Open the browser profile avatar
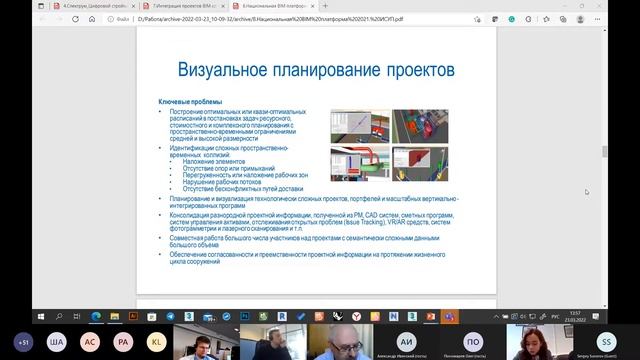Screen dimensions: 640x360 coord(580,19)
